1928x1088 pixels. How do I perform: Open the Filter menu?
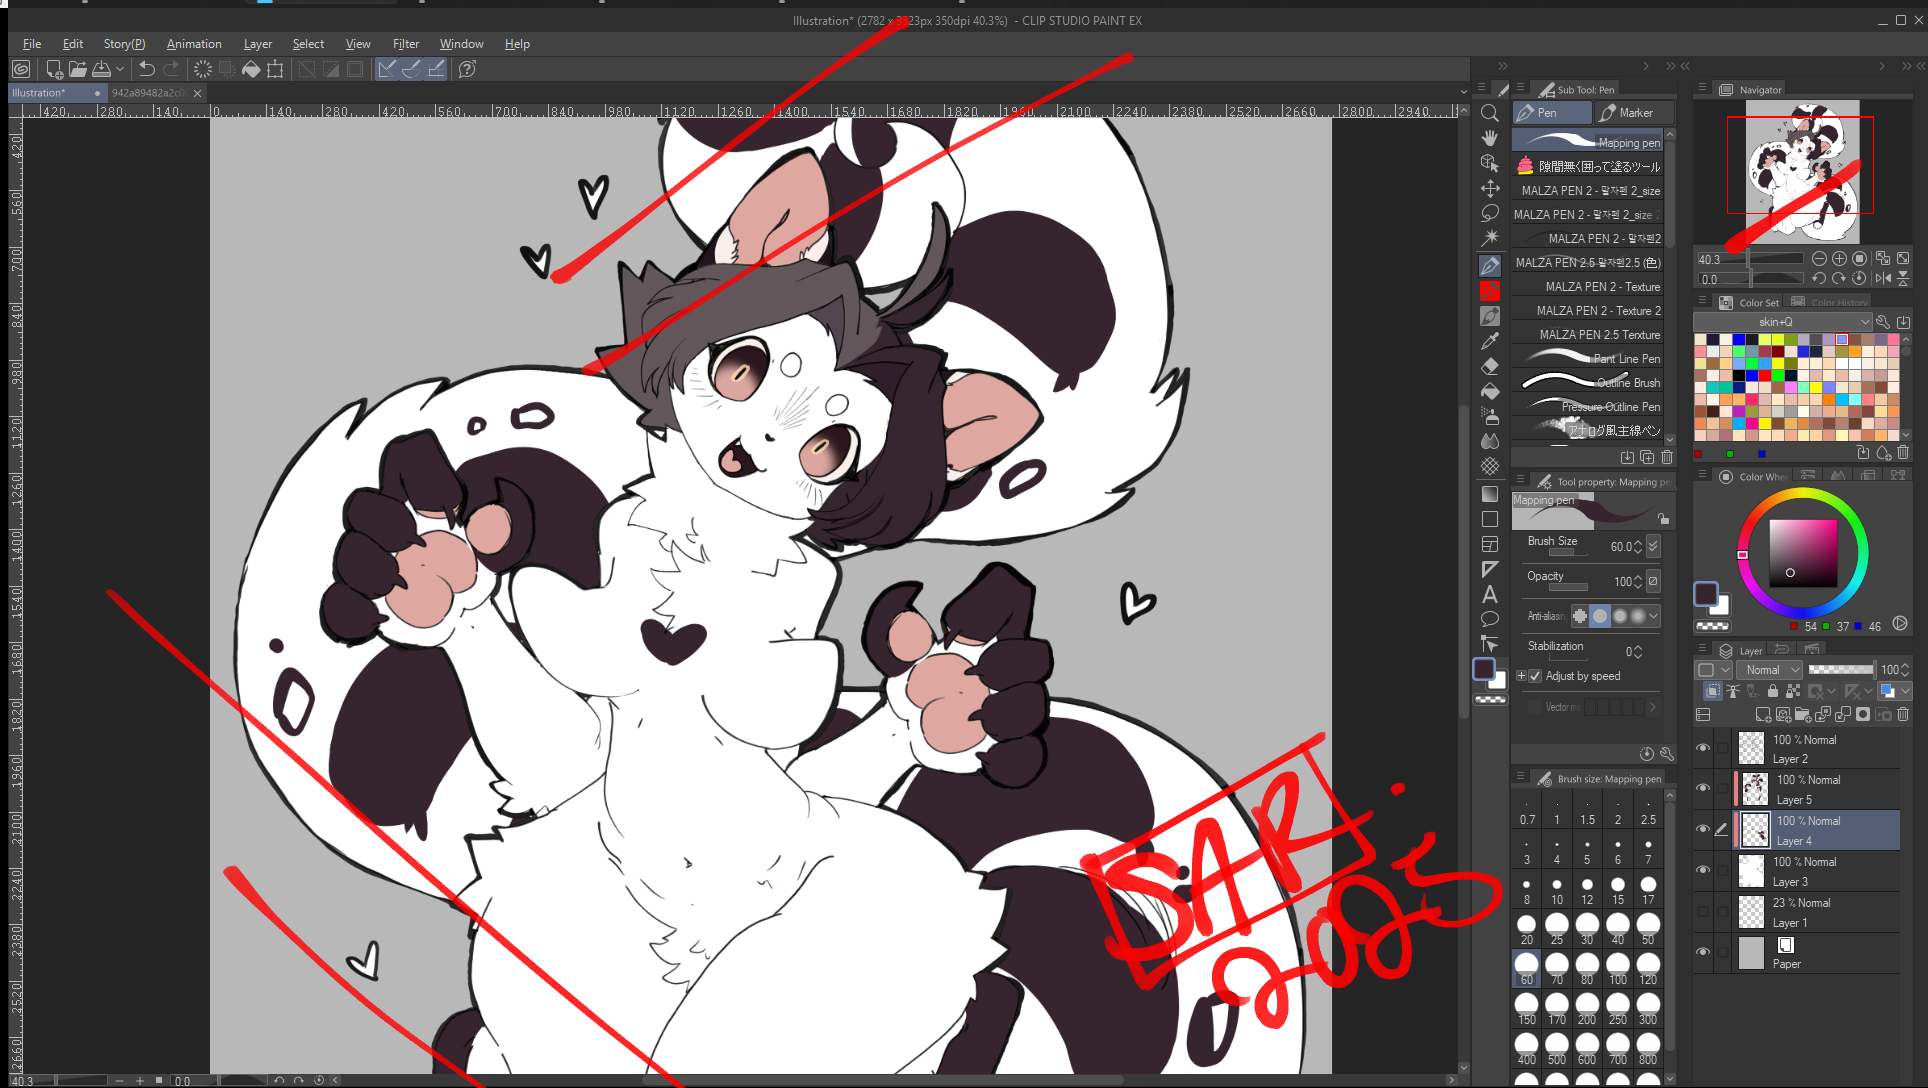[x=405, y=44]
